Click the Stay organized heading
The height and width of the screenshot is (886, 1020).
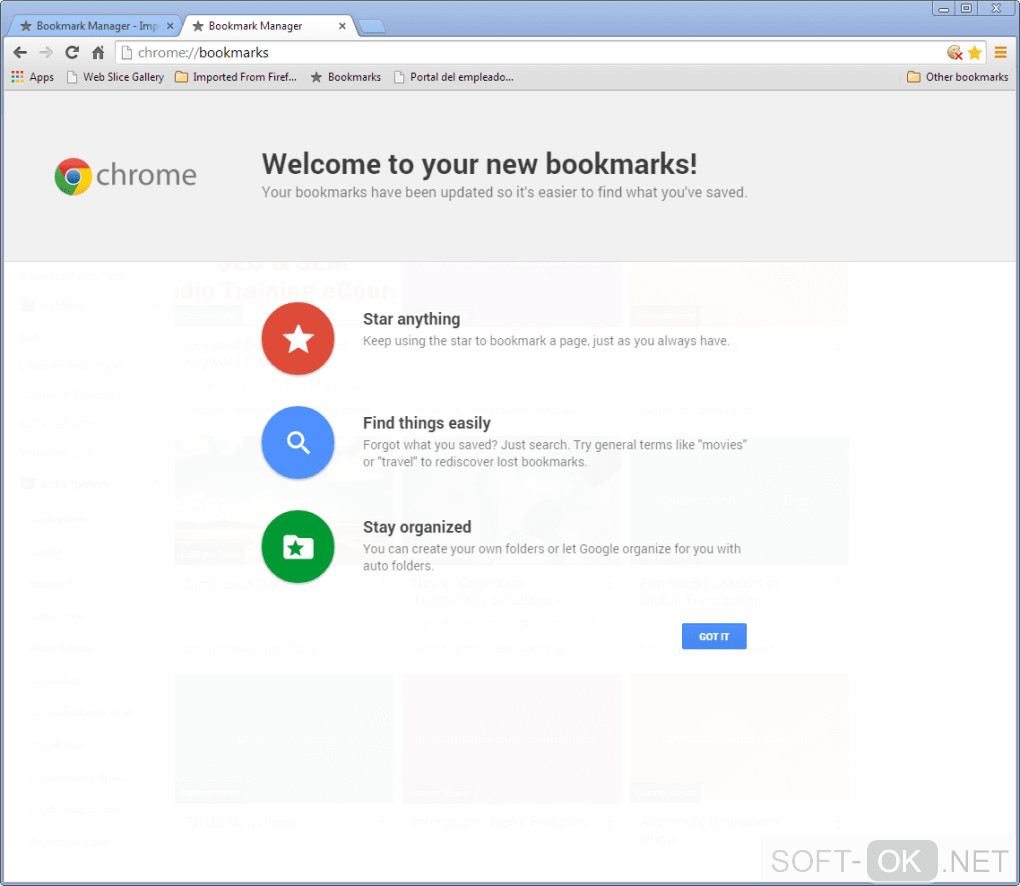click(417, 527)
